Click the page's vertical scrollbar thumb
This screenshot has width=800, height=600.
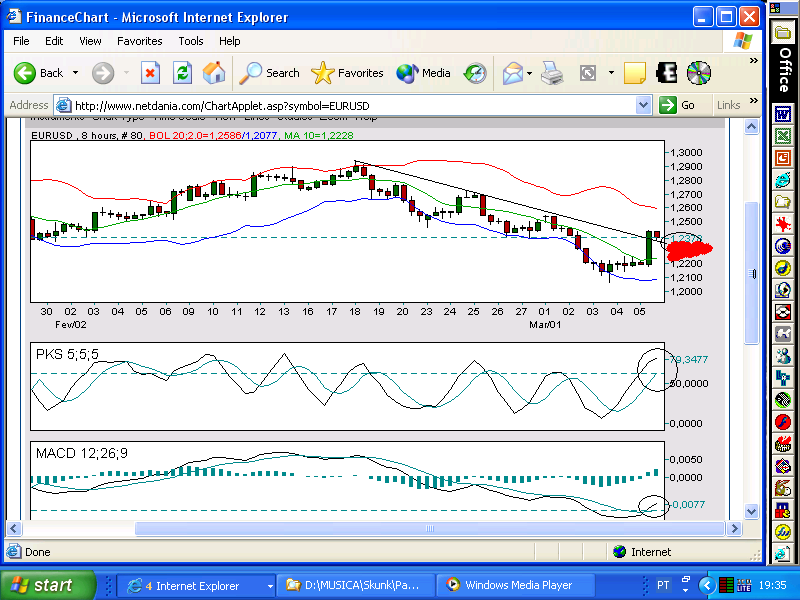[752, 273]
